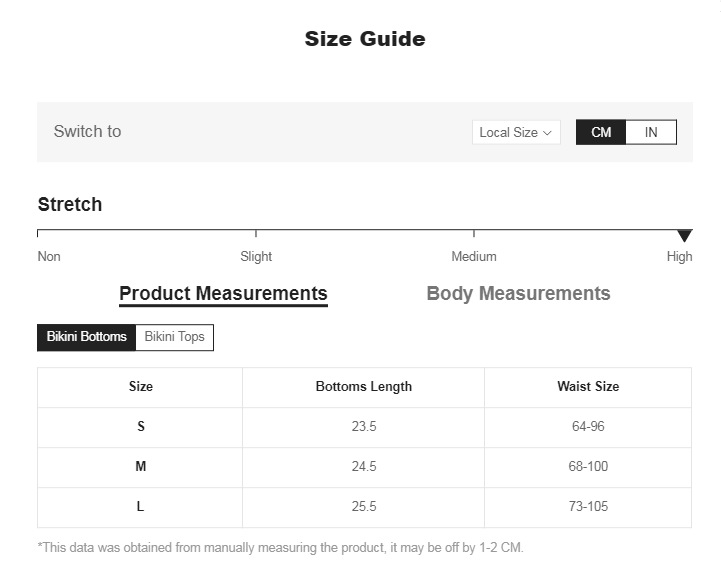Click the Non stretch label

49,257
